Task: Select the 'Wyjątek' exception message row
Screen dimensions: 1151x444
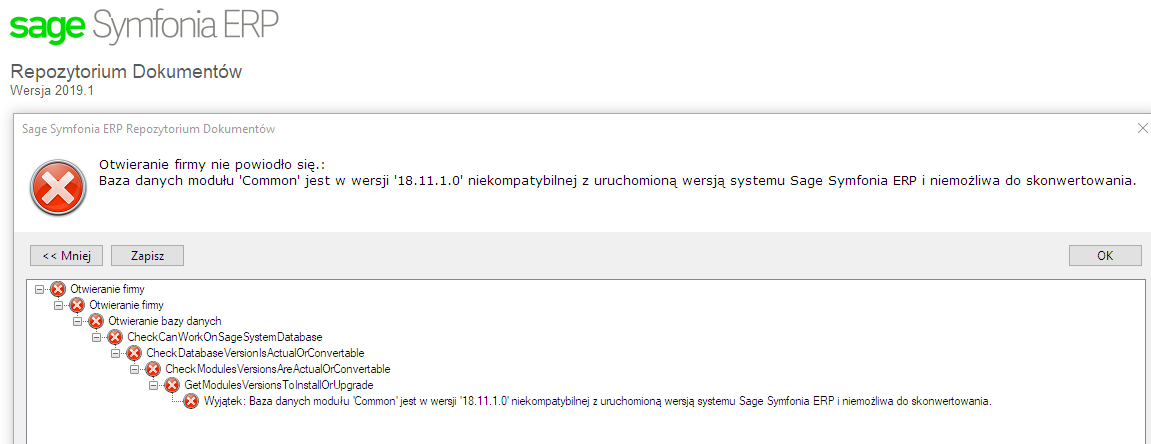Action: (598, 401)
